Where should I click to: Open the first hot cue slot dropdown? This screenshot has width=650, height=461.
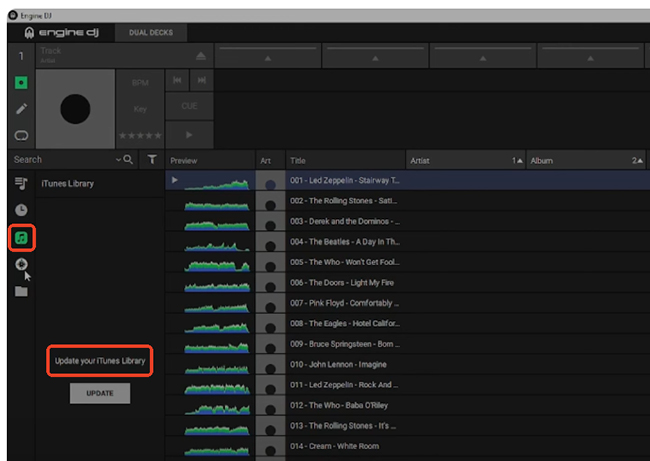pos(268,56)
